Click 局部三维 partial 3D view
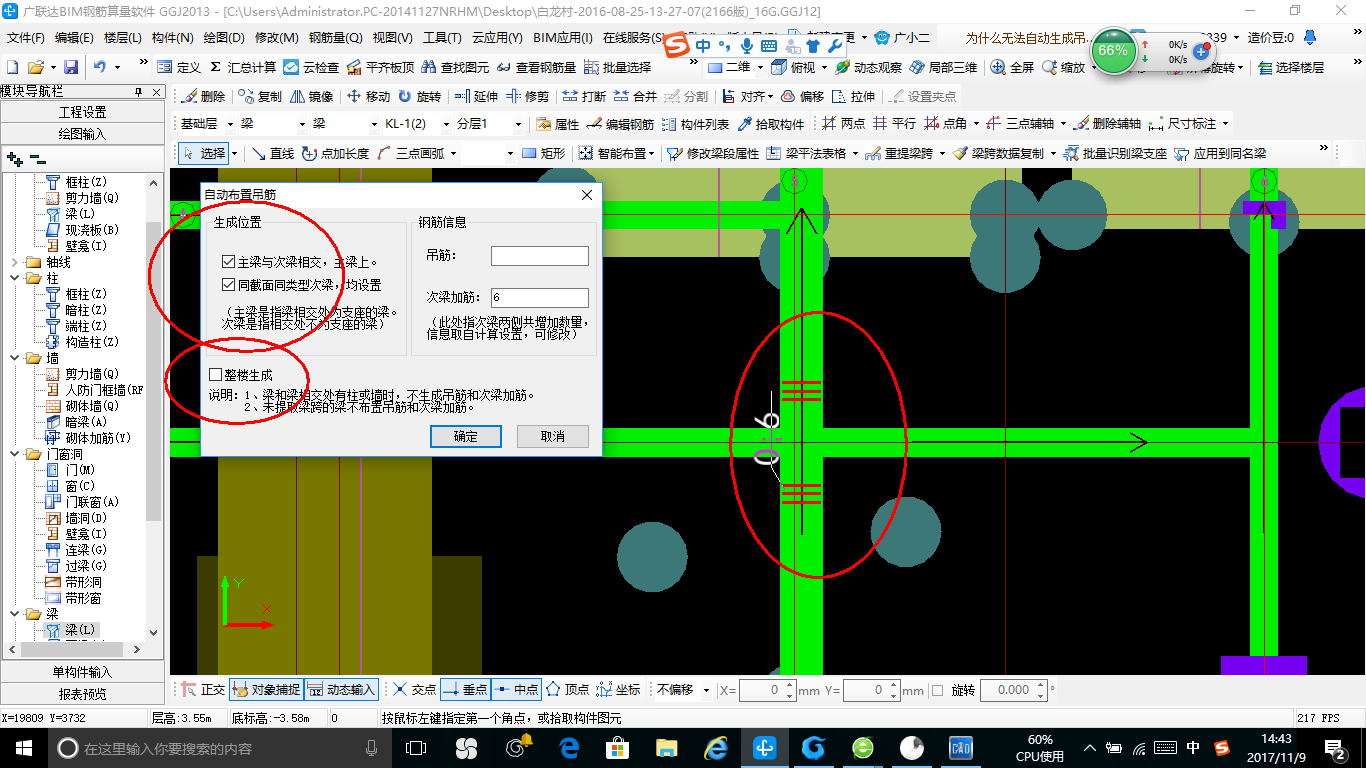This screenshot has width=1366, height=768. click(944, 67)
